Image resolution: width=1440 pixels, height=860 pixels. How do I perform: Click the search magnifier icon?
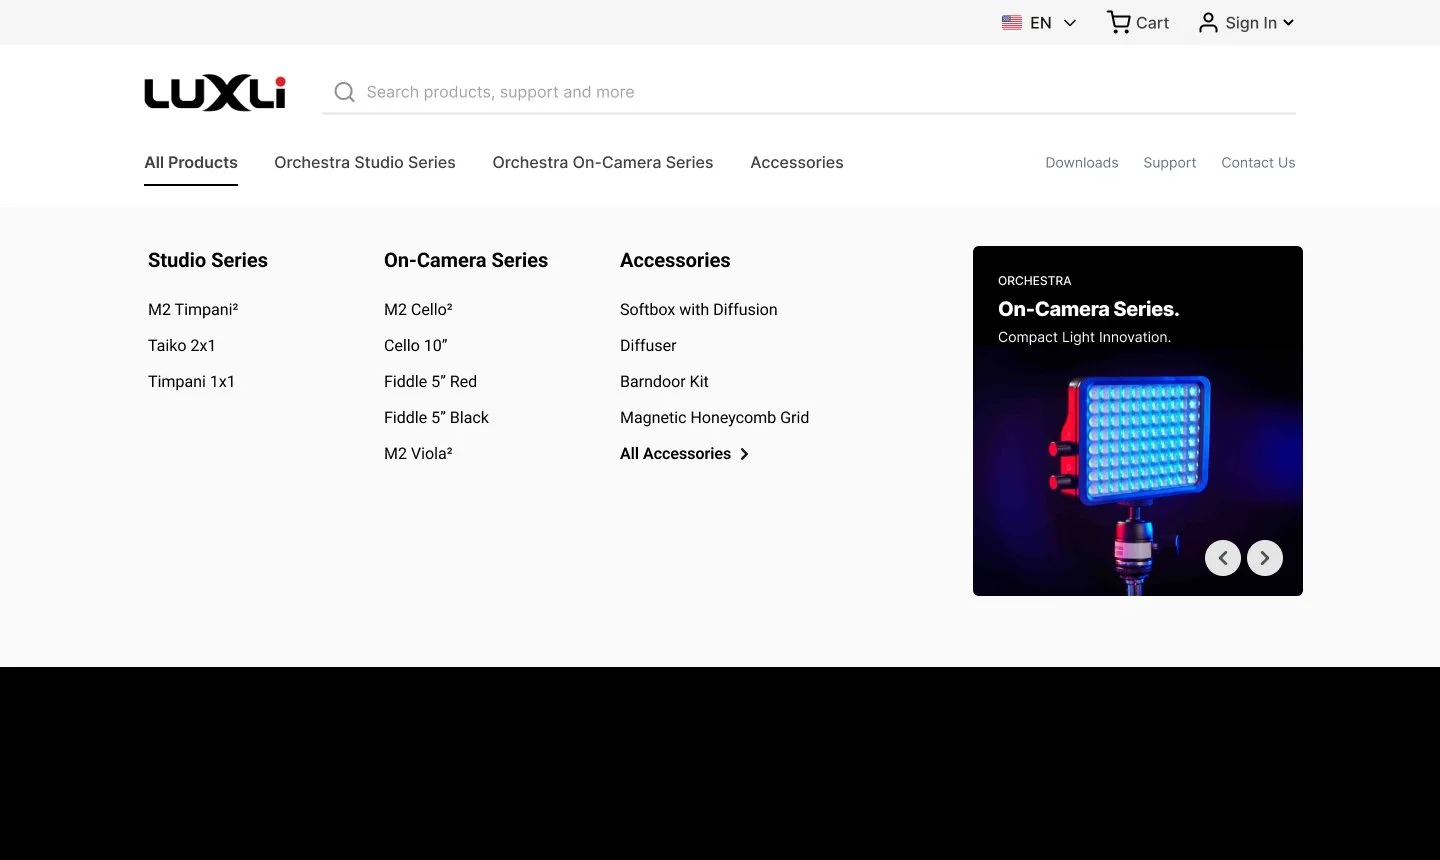(345, 92)
